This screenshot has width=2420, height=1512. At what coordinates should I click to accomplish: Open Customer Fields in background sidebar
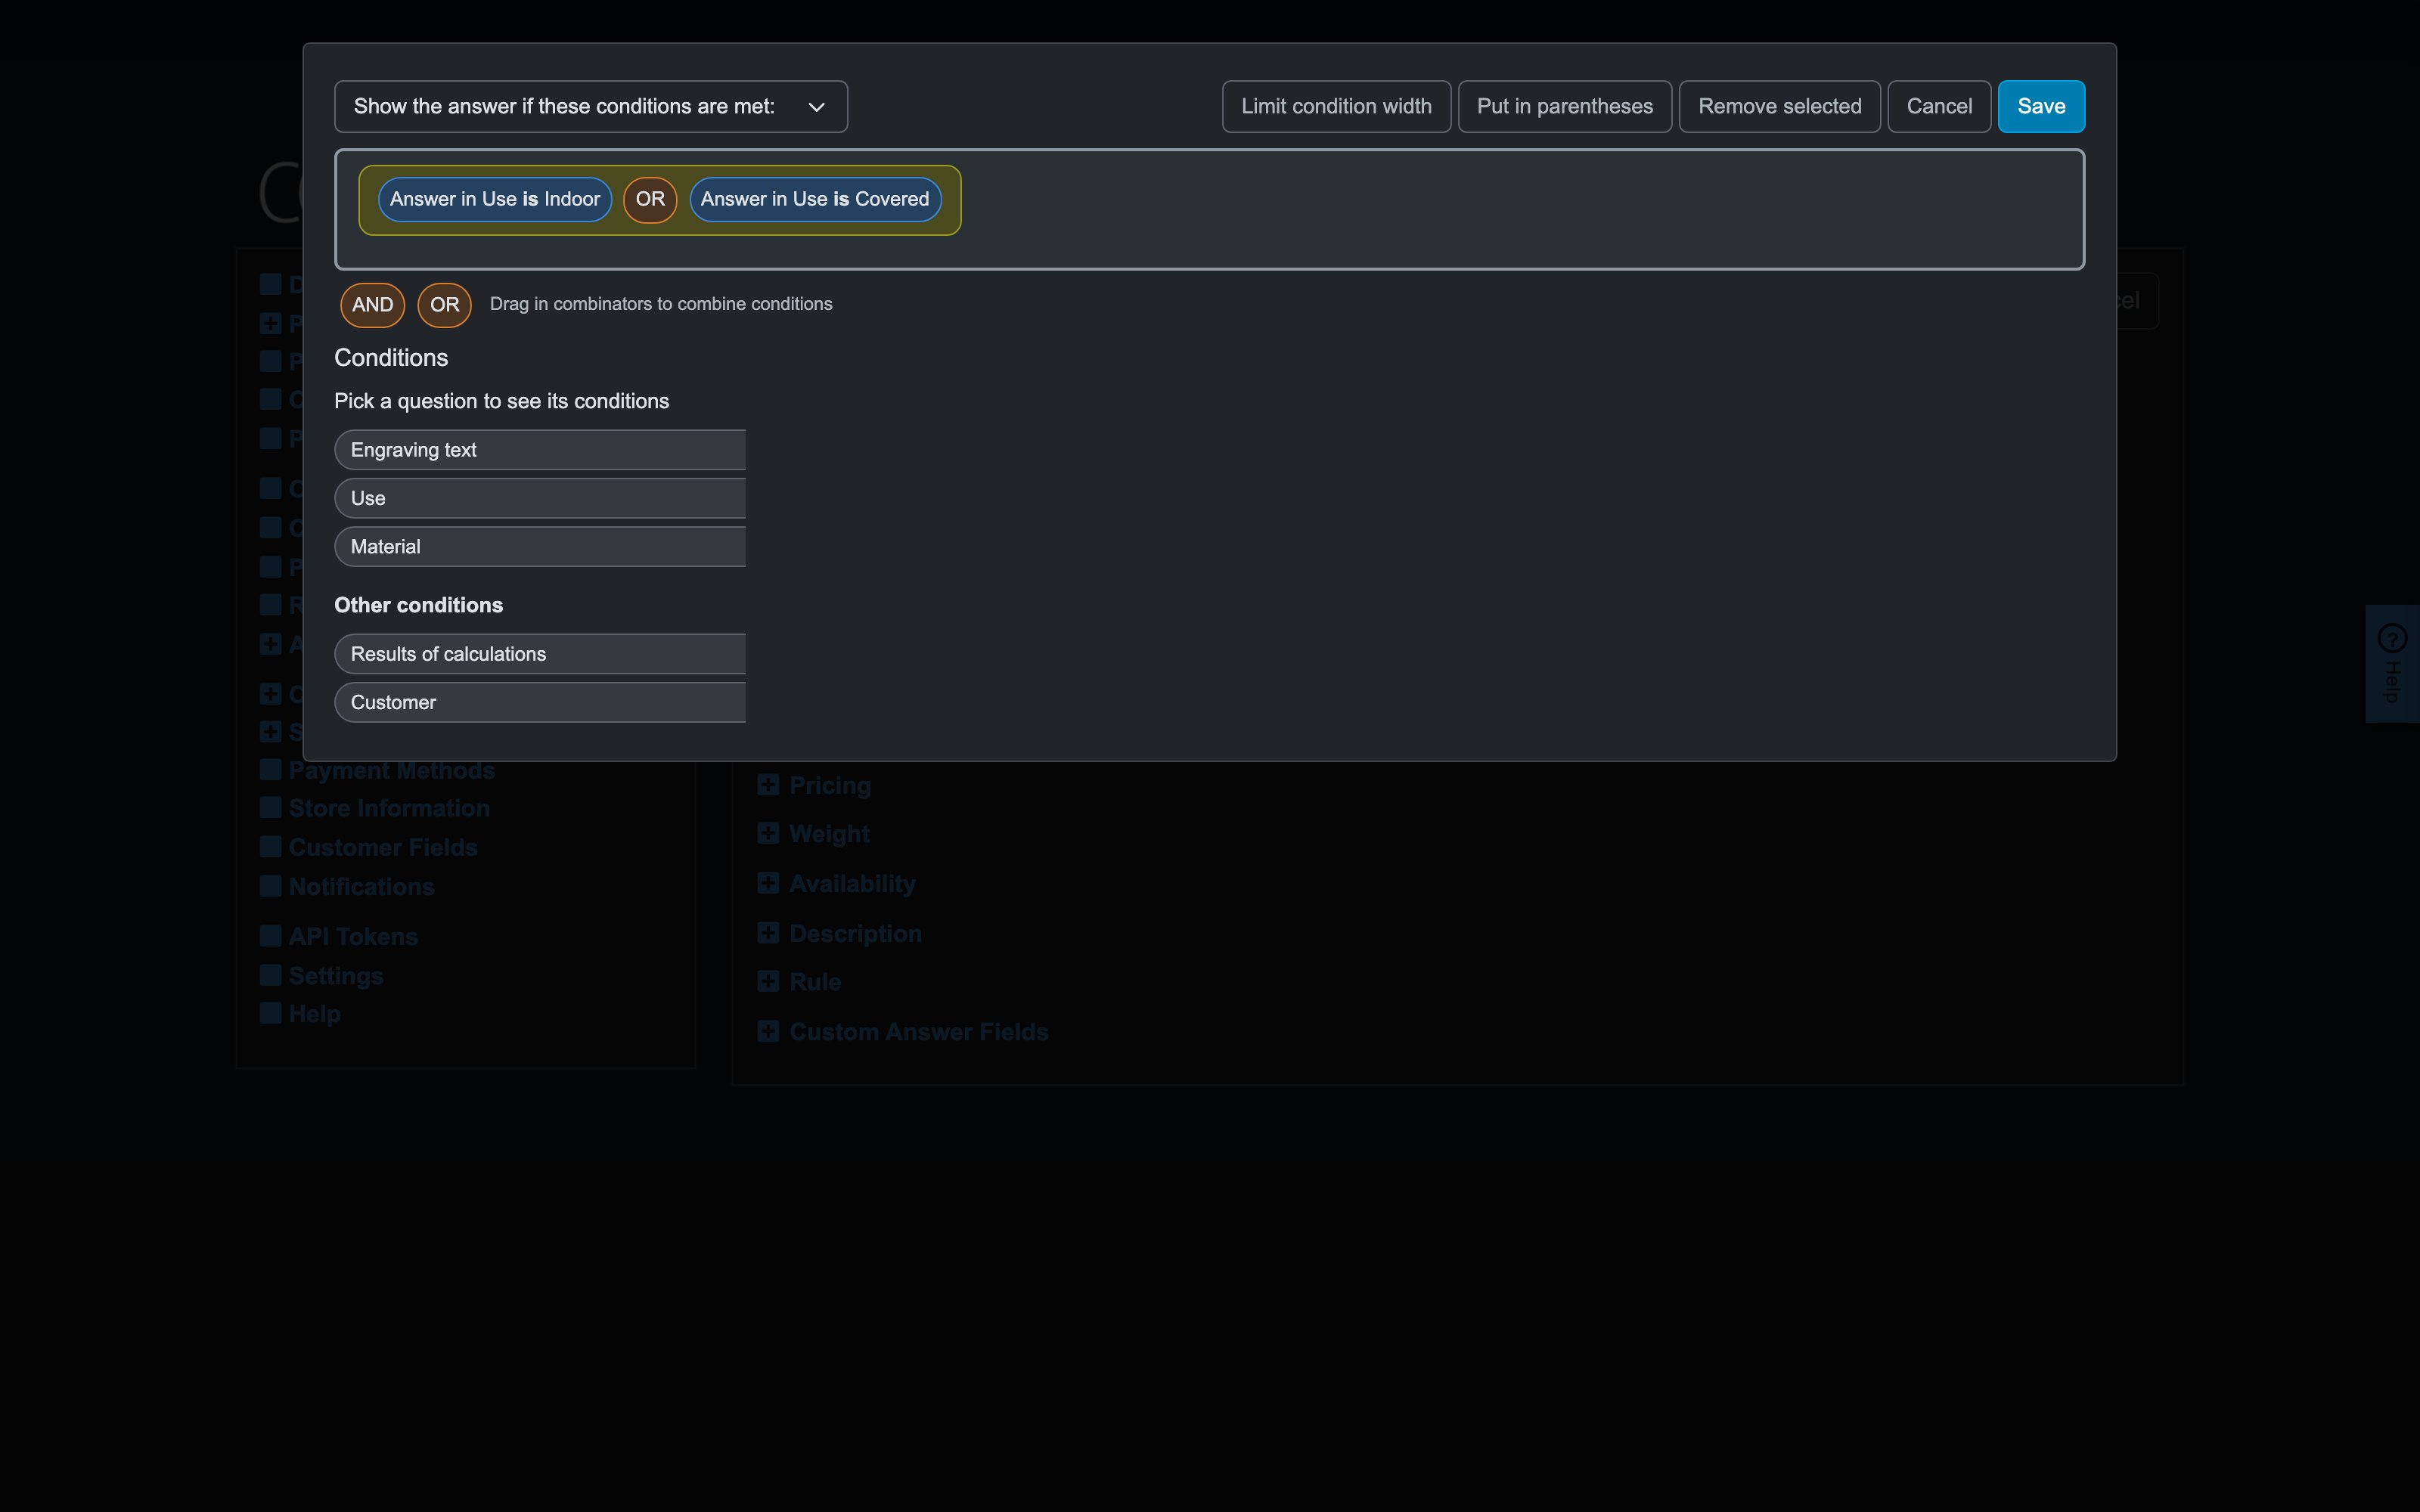tap(383, 847)
